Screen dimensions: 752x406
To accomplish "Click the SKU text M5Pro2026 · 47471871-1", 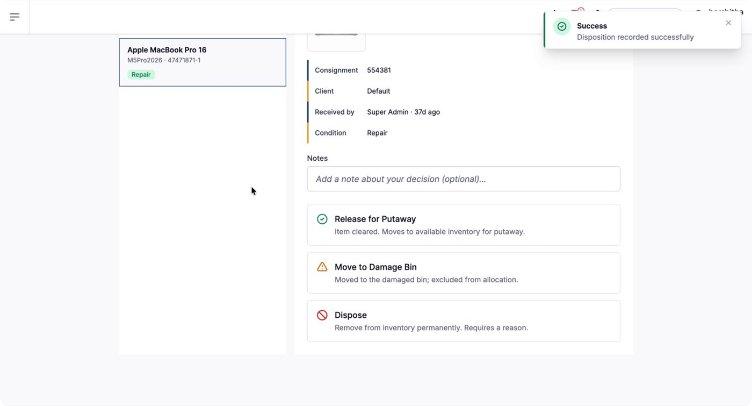I will 164,60.
